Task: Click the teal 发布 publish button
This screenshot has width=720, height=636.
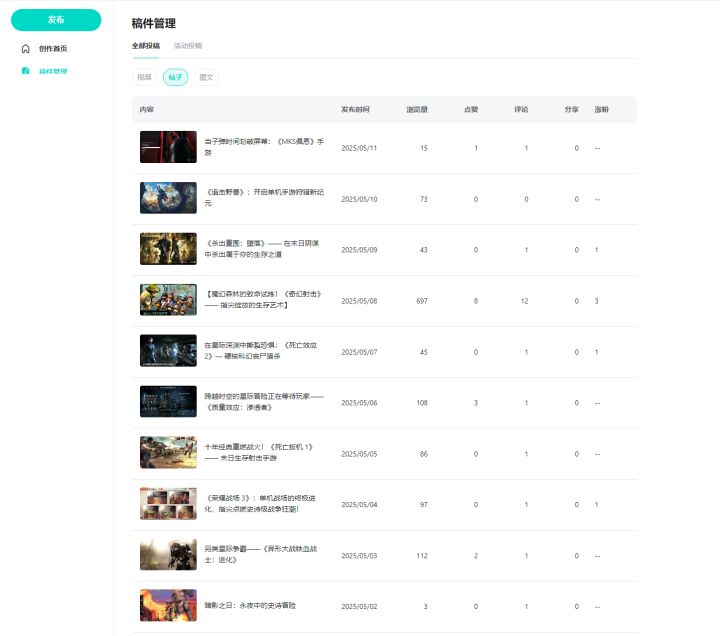Action: pos(56,20)
